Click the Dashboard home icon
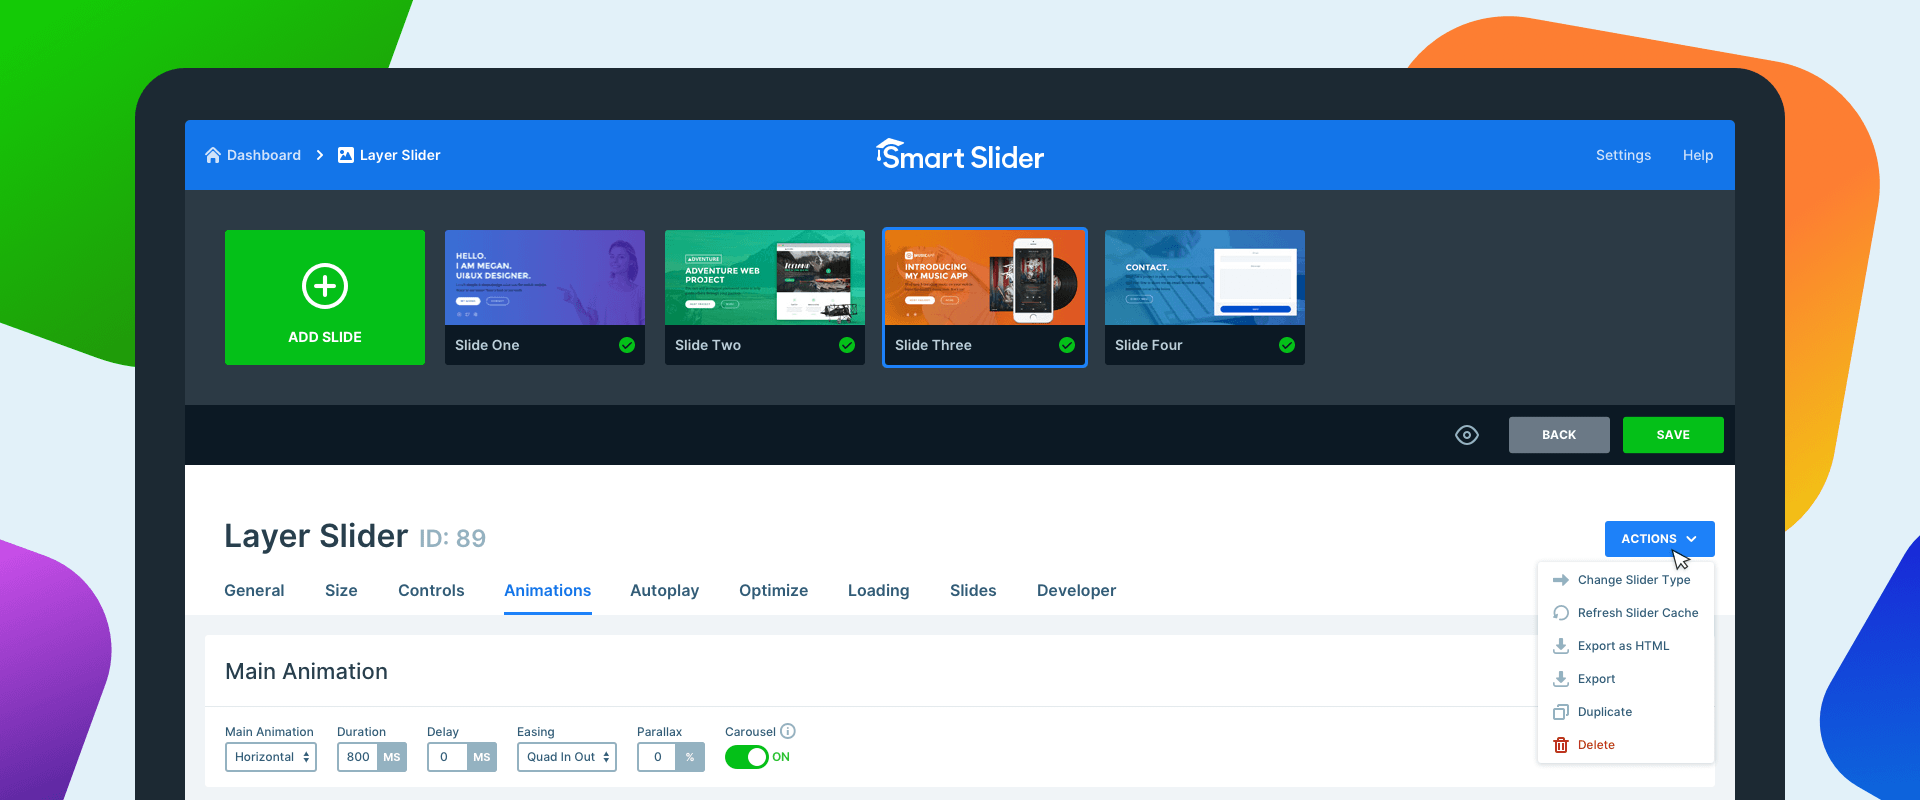 coord(212,155)
